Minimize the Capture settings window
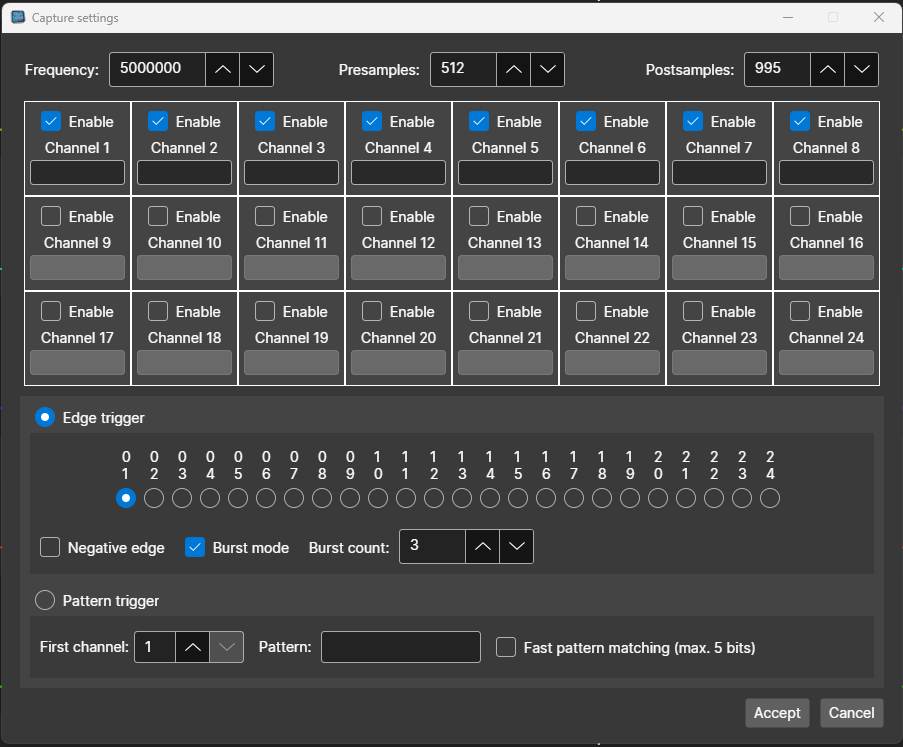Screen dimensions: 903x747 788,17
